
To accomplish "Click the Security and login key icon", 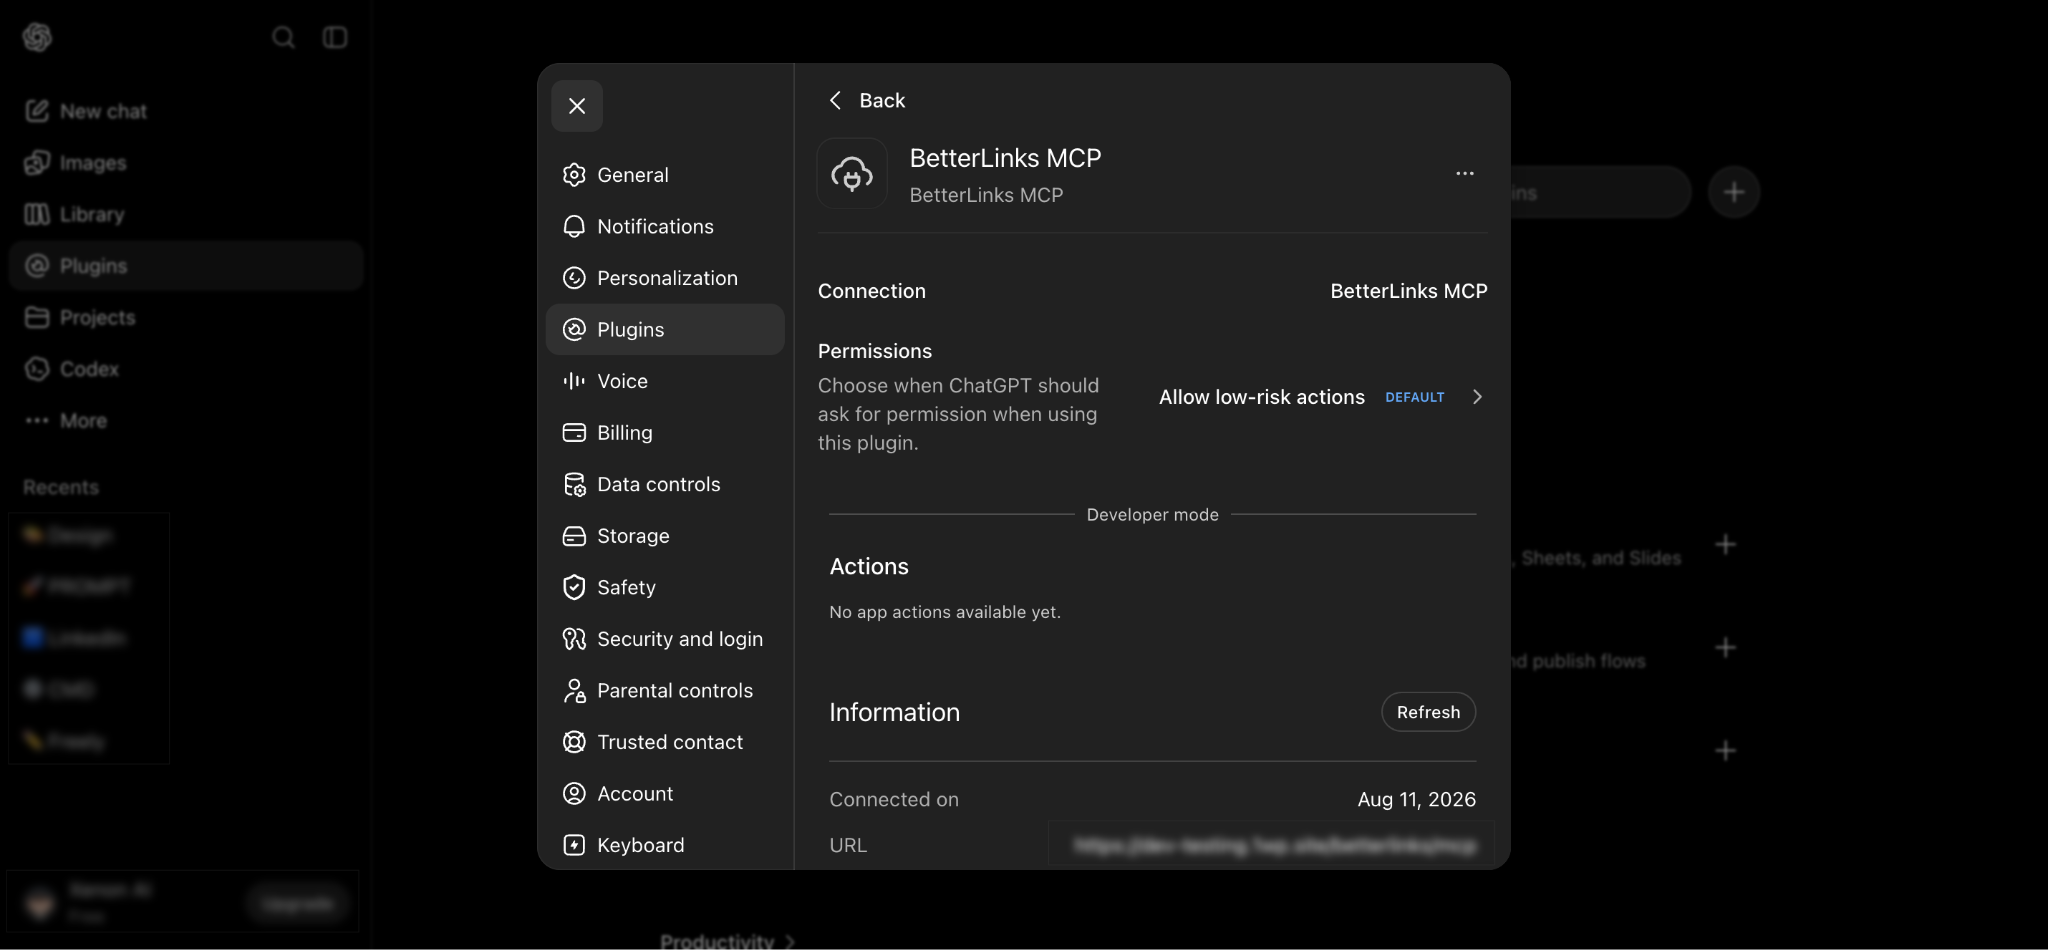I will 574,639.
